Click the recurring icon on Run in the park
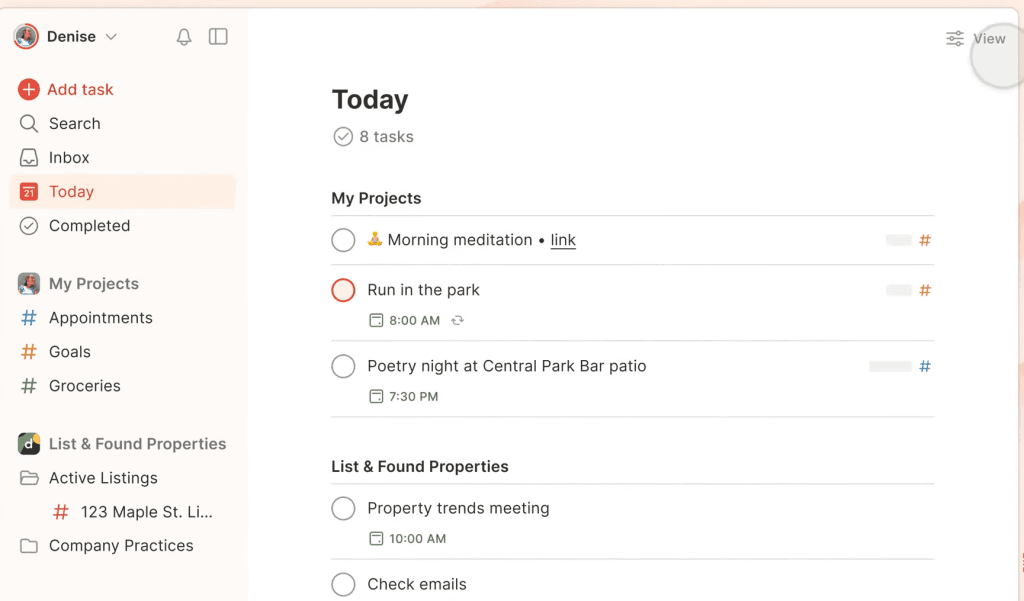The height and width of the screenshot is (601, 1024). [458, 321]
